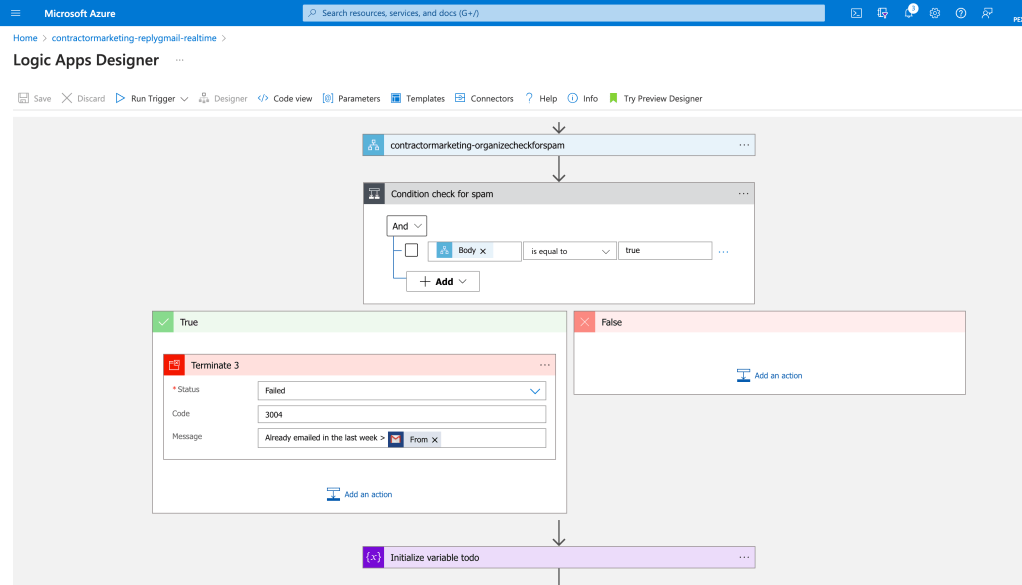
Task: Open the And operator dropdown
Action: (407, 226)
